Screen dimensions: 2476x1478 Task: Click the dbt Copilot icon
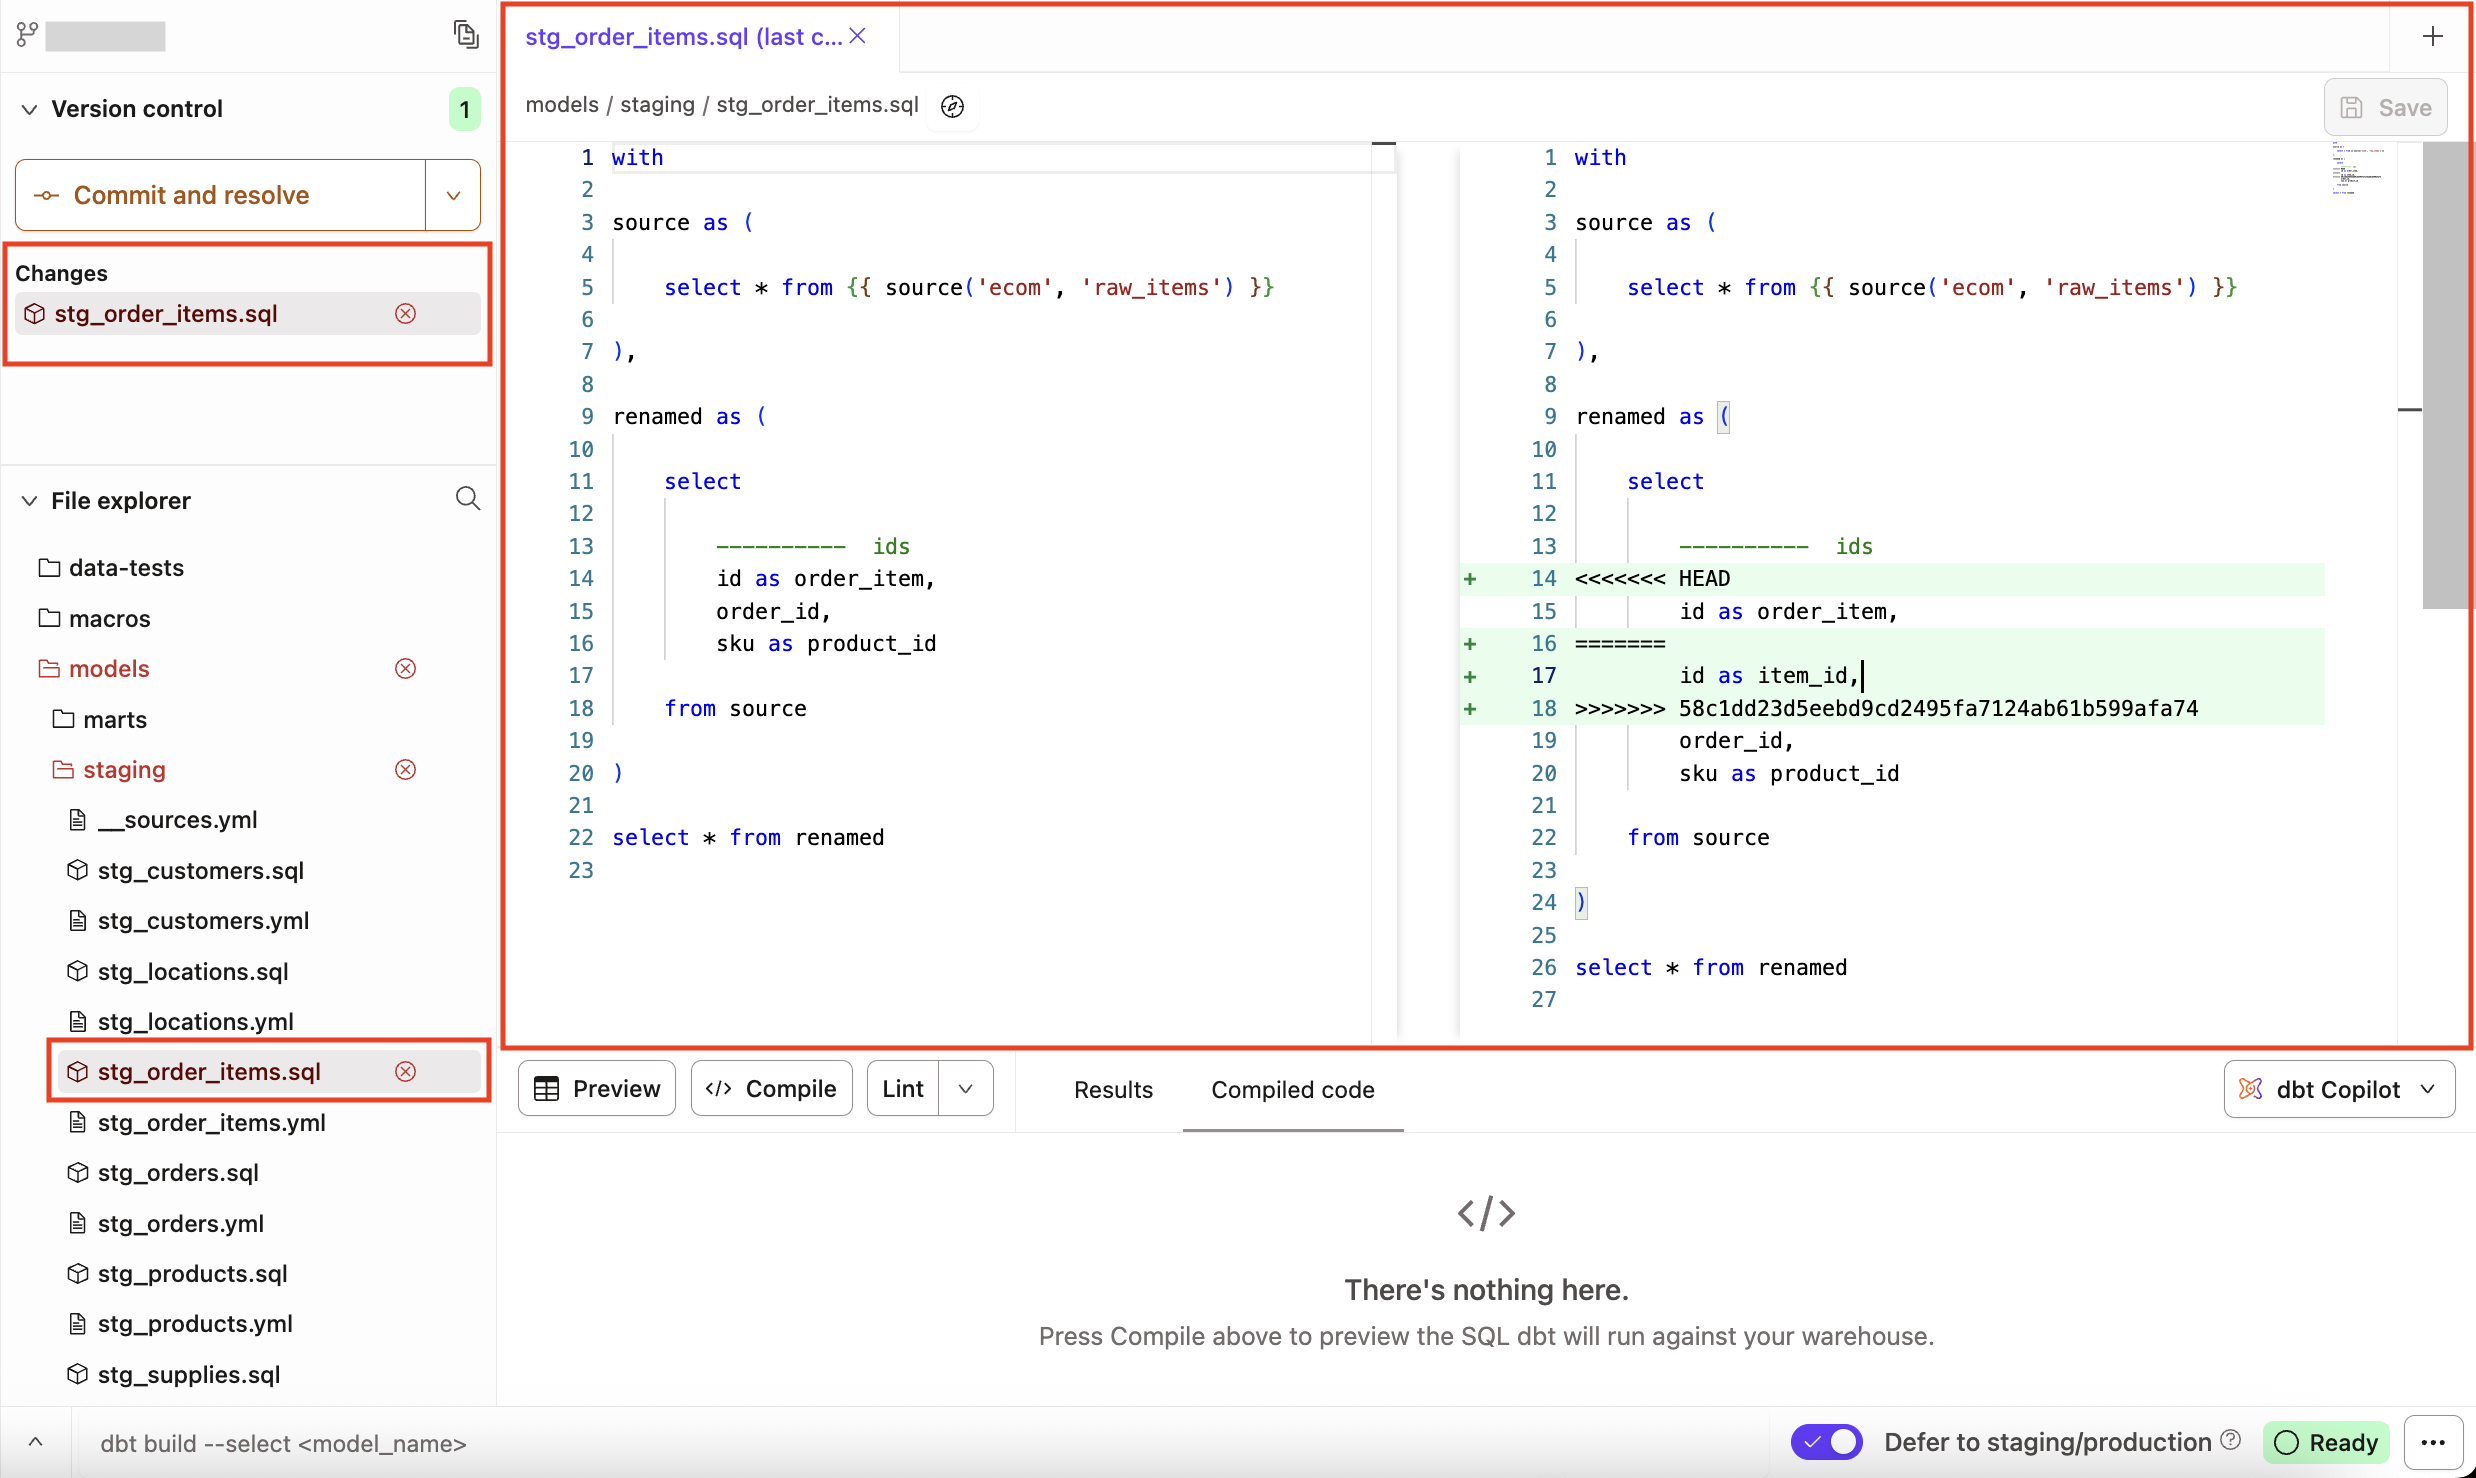[x=2249, y=1089]
